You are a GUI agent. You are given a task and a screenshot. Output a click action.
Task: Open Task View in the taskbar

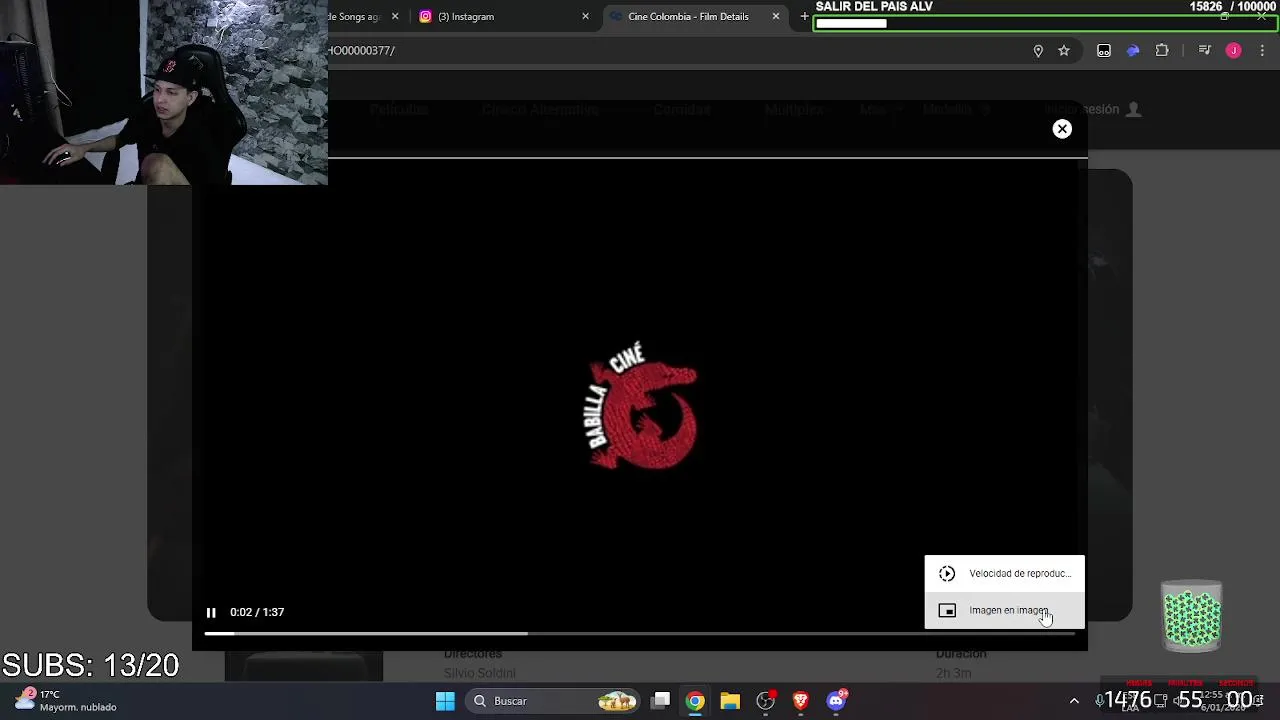(661, 701)
